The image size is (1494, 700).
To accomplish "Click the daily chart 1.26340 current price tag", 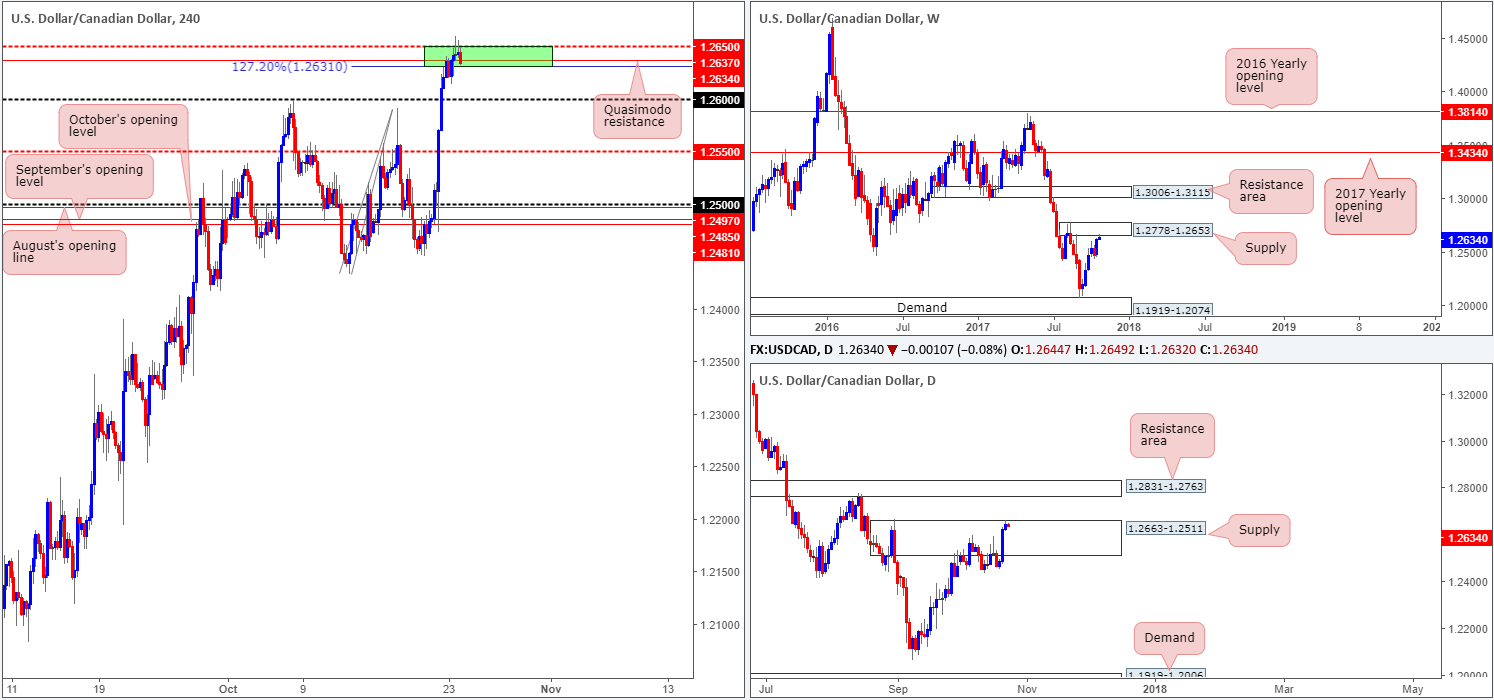I will point(1465,538).
